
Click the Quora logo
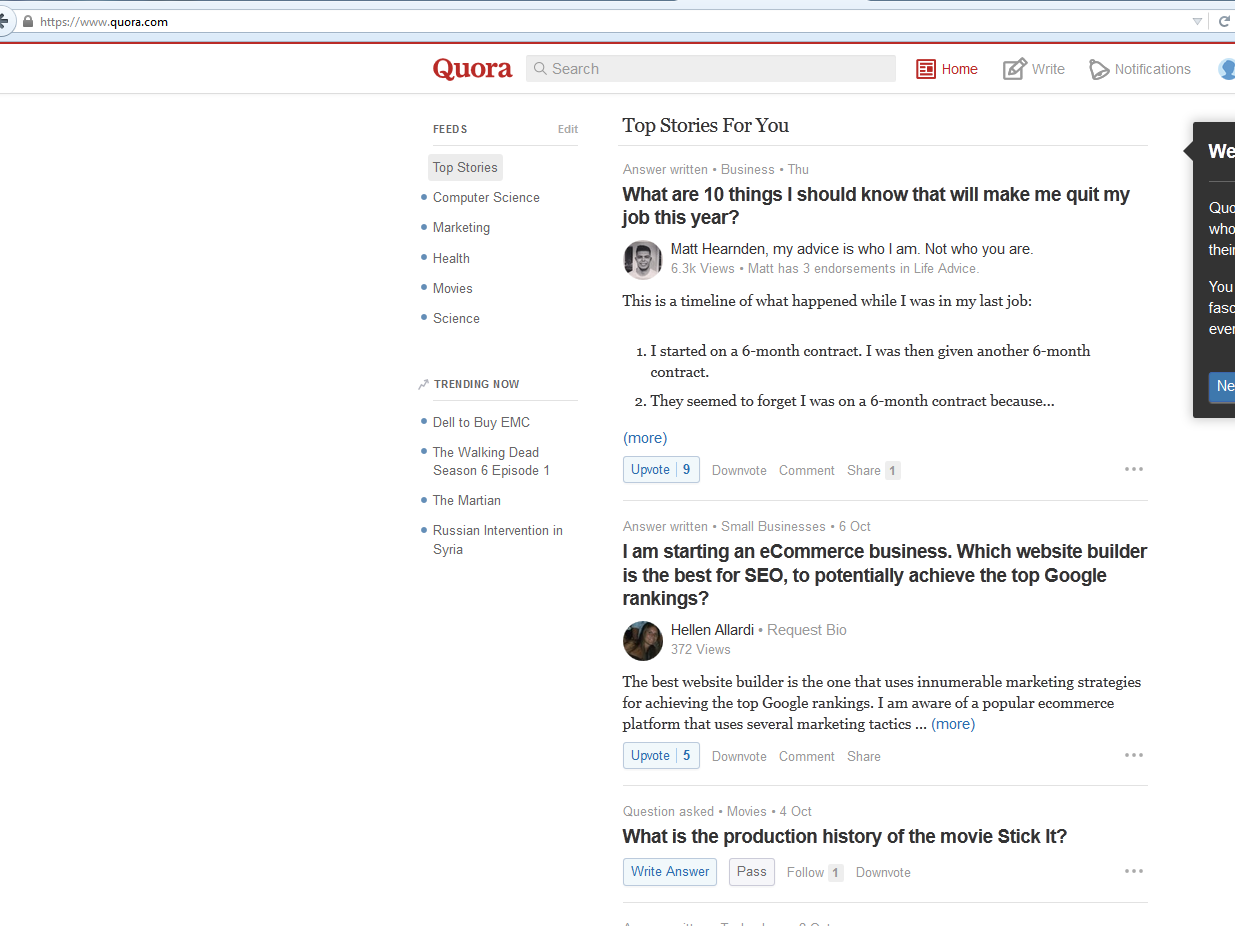472,69
